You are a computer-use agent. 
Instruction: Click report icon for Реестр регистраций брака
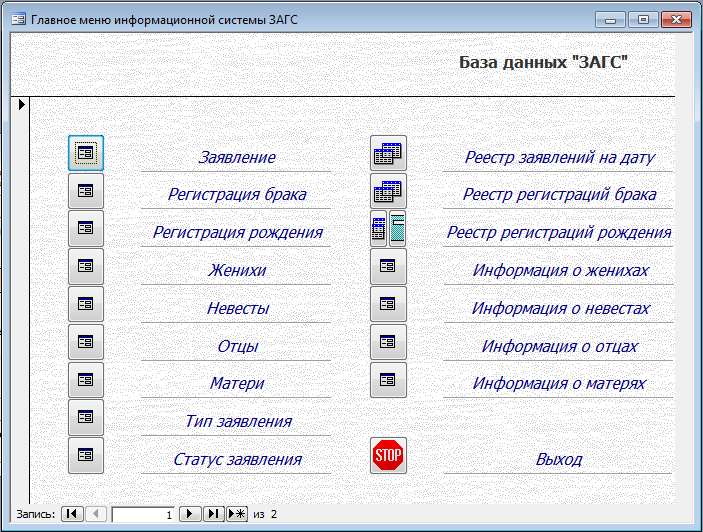click(388, 191)
